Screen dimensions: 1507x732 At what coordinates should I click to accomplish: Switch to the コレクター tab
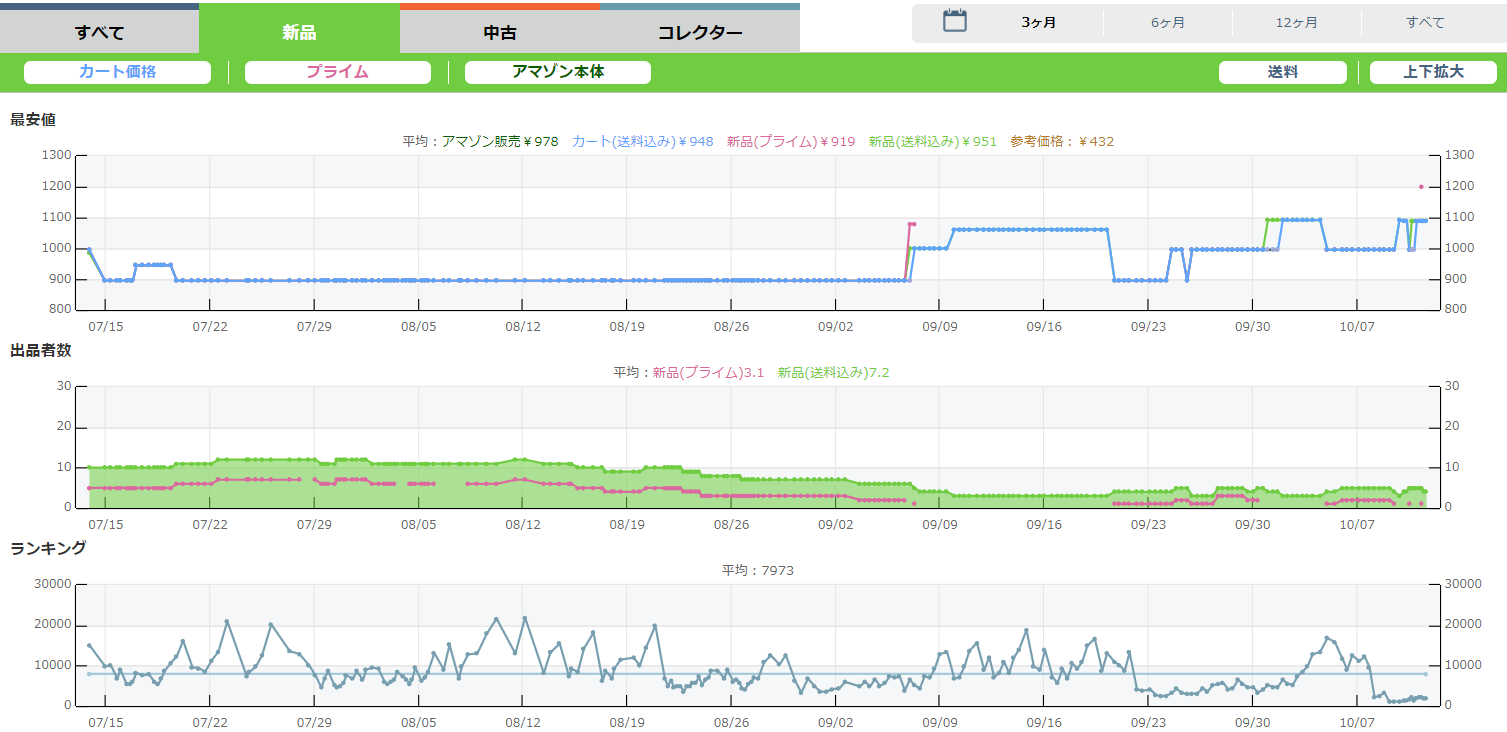[x=699, y=32]
